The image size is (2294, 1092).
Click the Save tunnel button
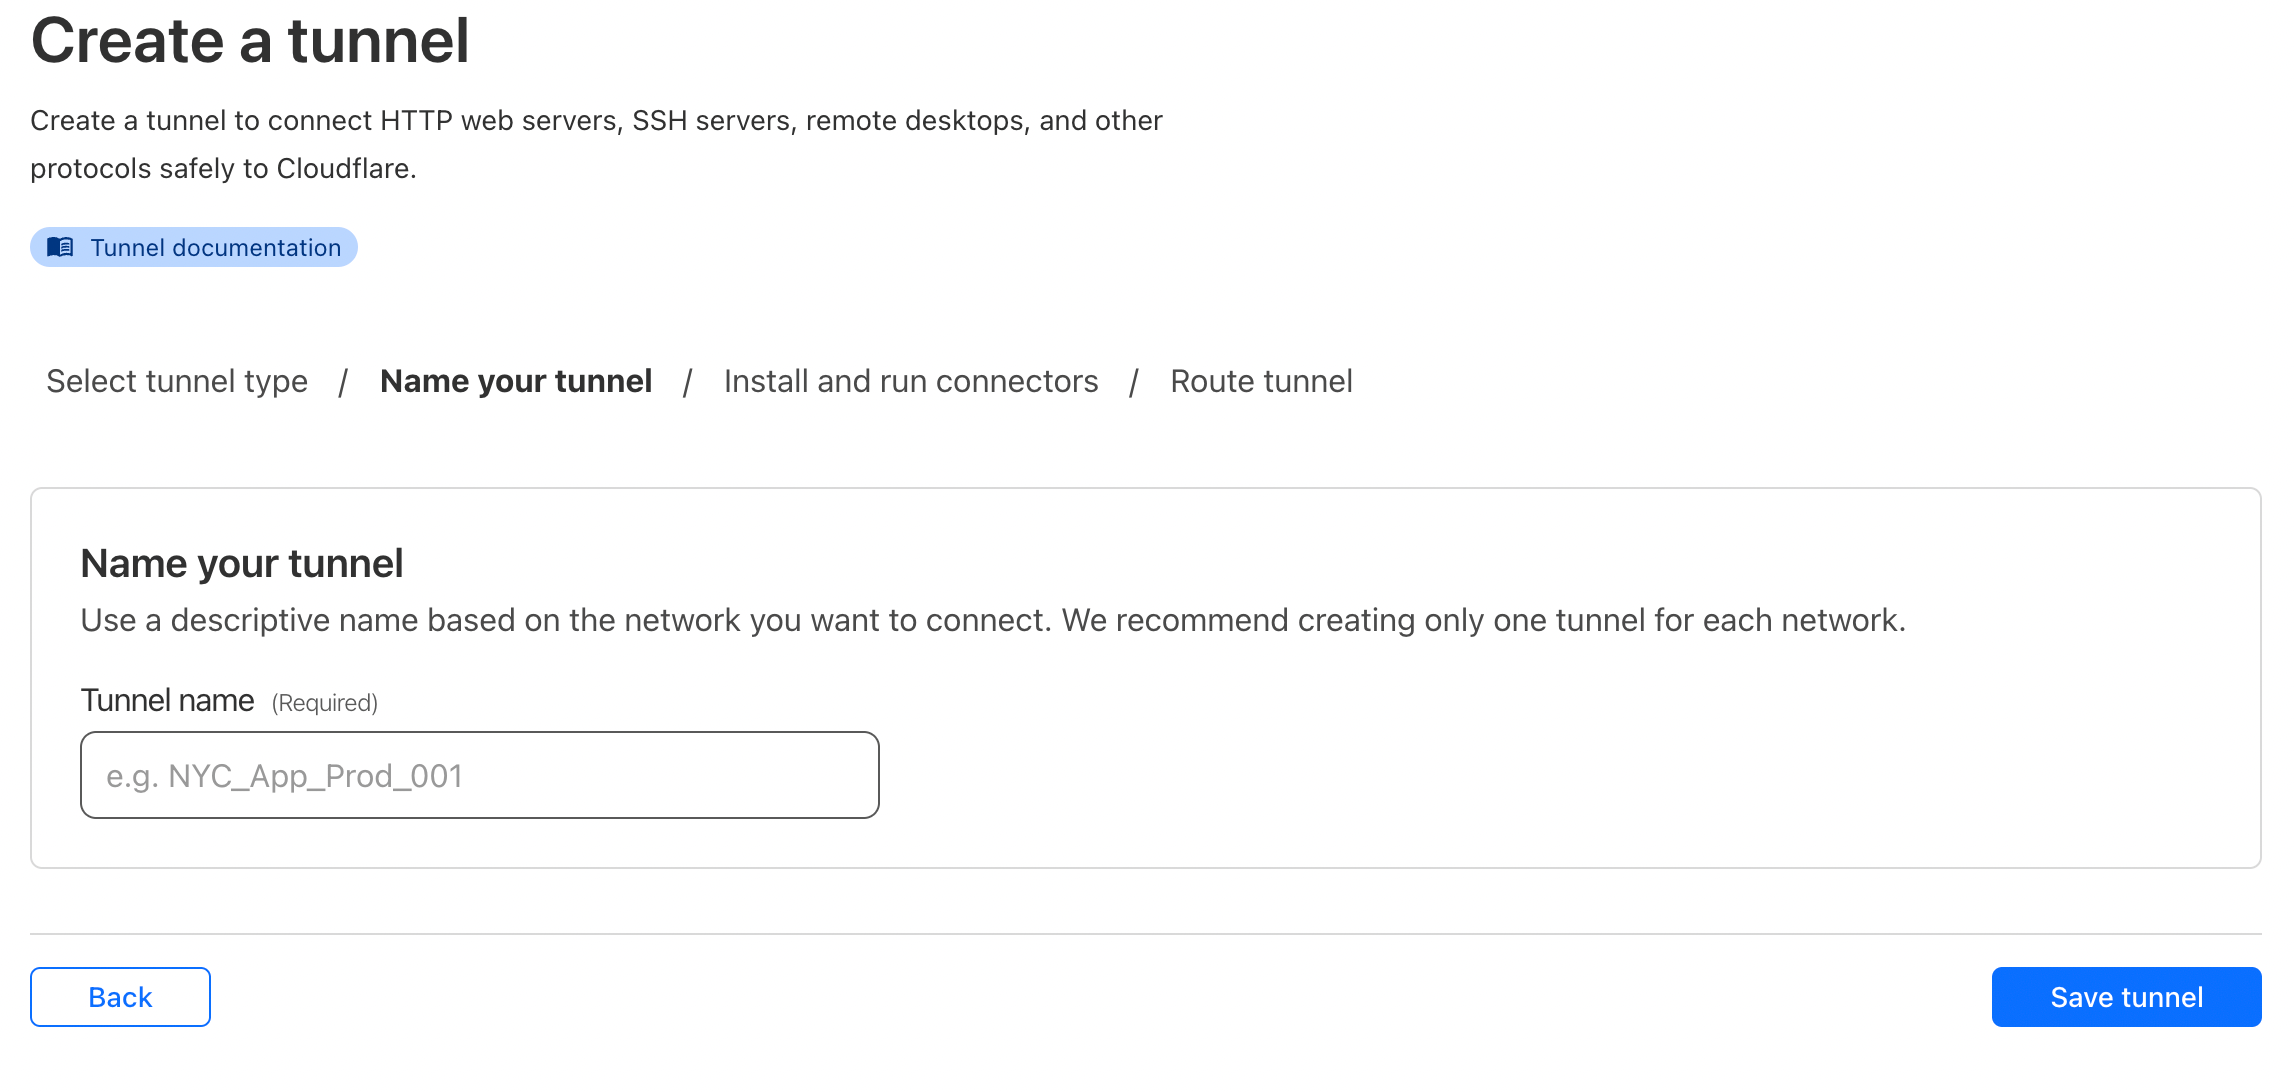coord(2126,997)
